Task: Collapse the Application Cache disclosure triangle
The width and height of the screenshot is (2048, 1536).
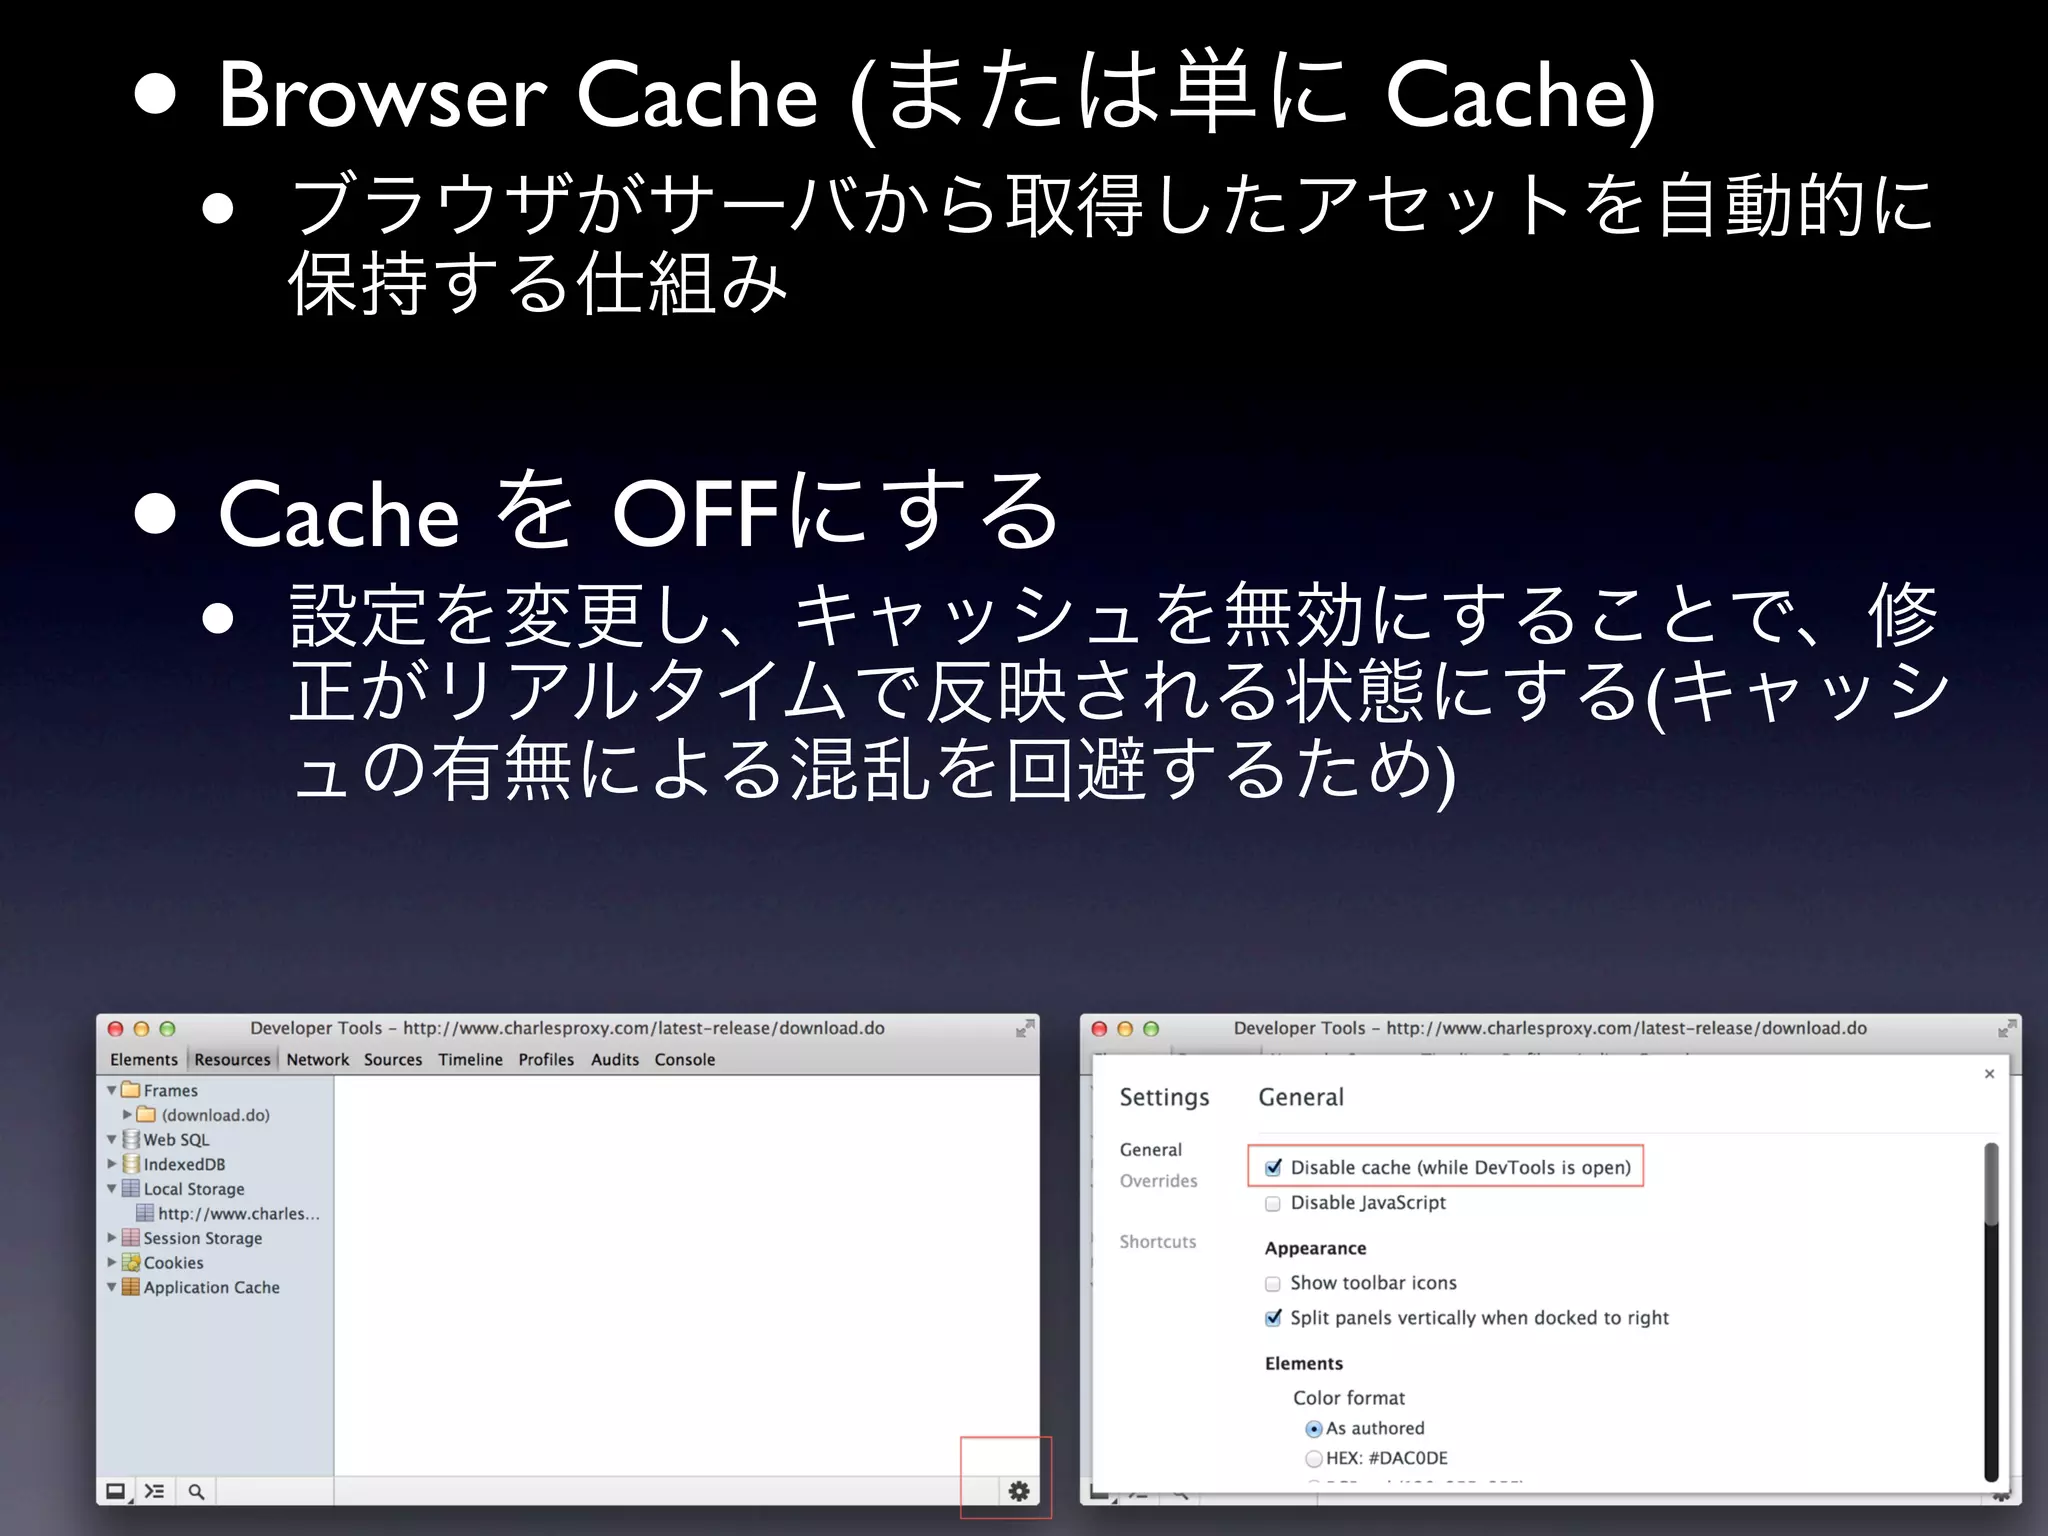Action: click(111, 1287)
